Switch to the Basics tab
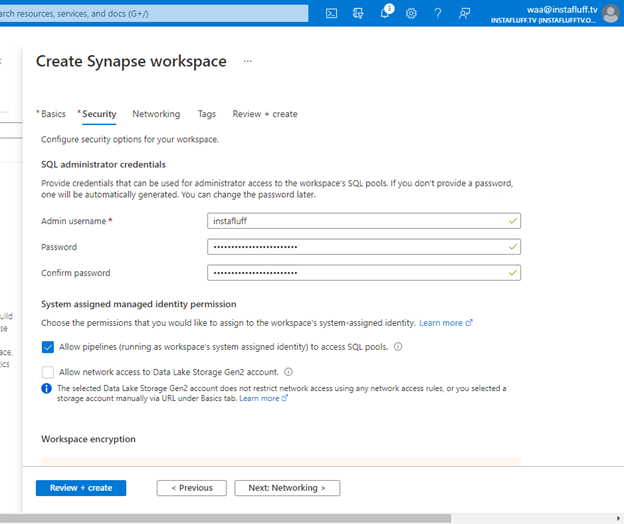This screenshot has height=524, width=624. coord(53,114)
